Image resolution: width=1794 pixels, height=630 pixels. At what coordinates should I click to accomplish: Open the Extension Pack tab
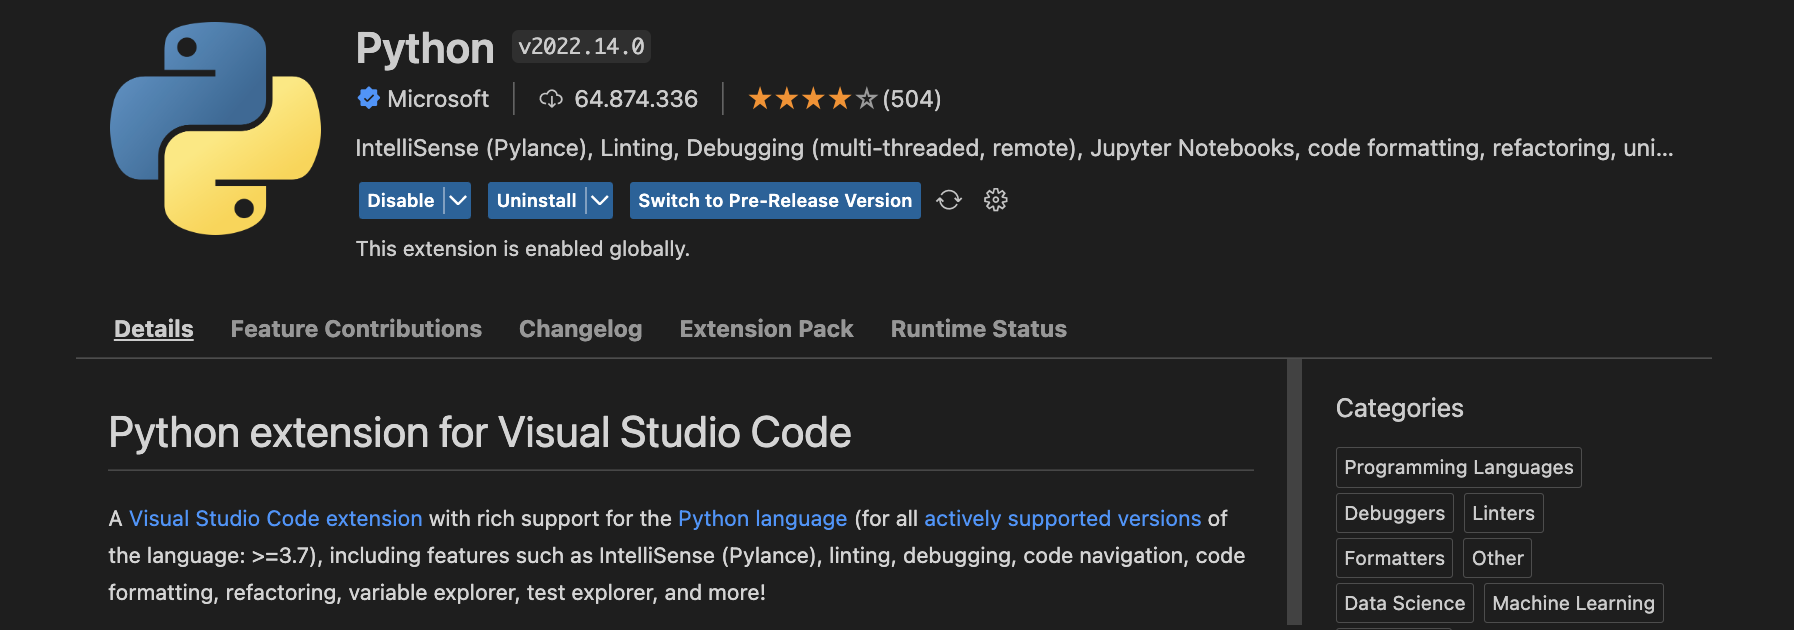tap(766, 329)
